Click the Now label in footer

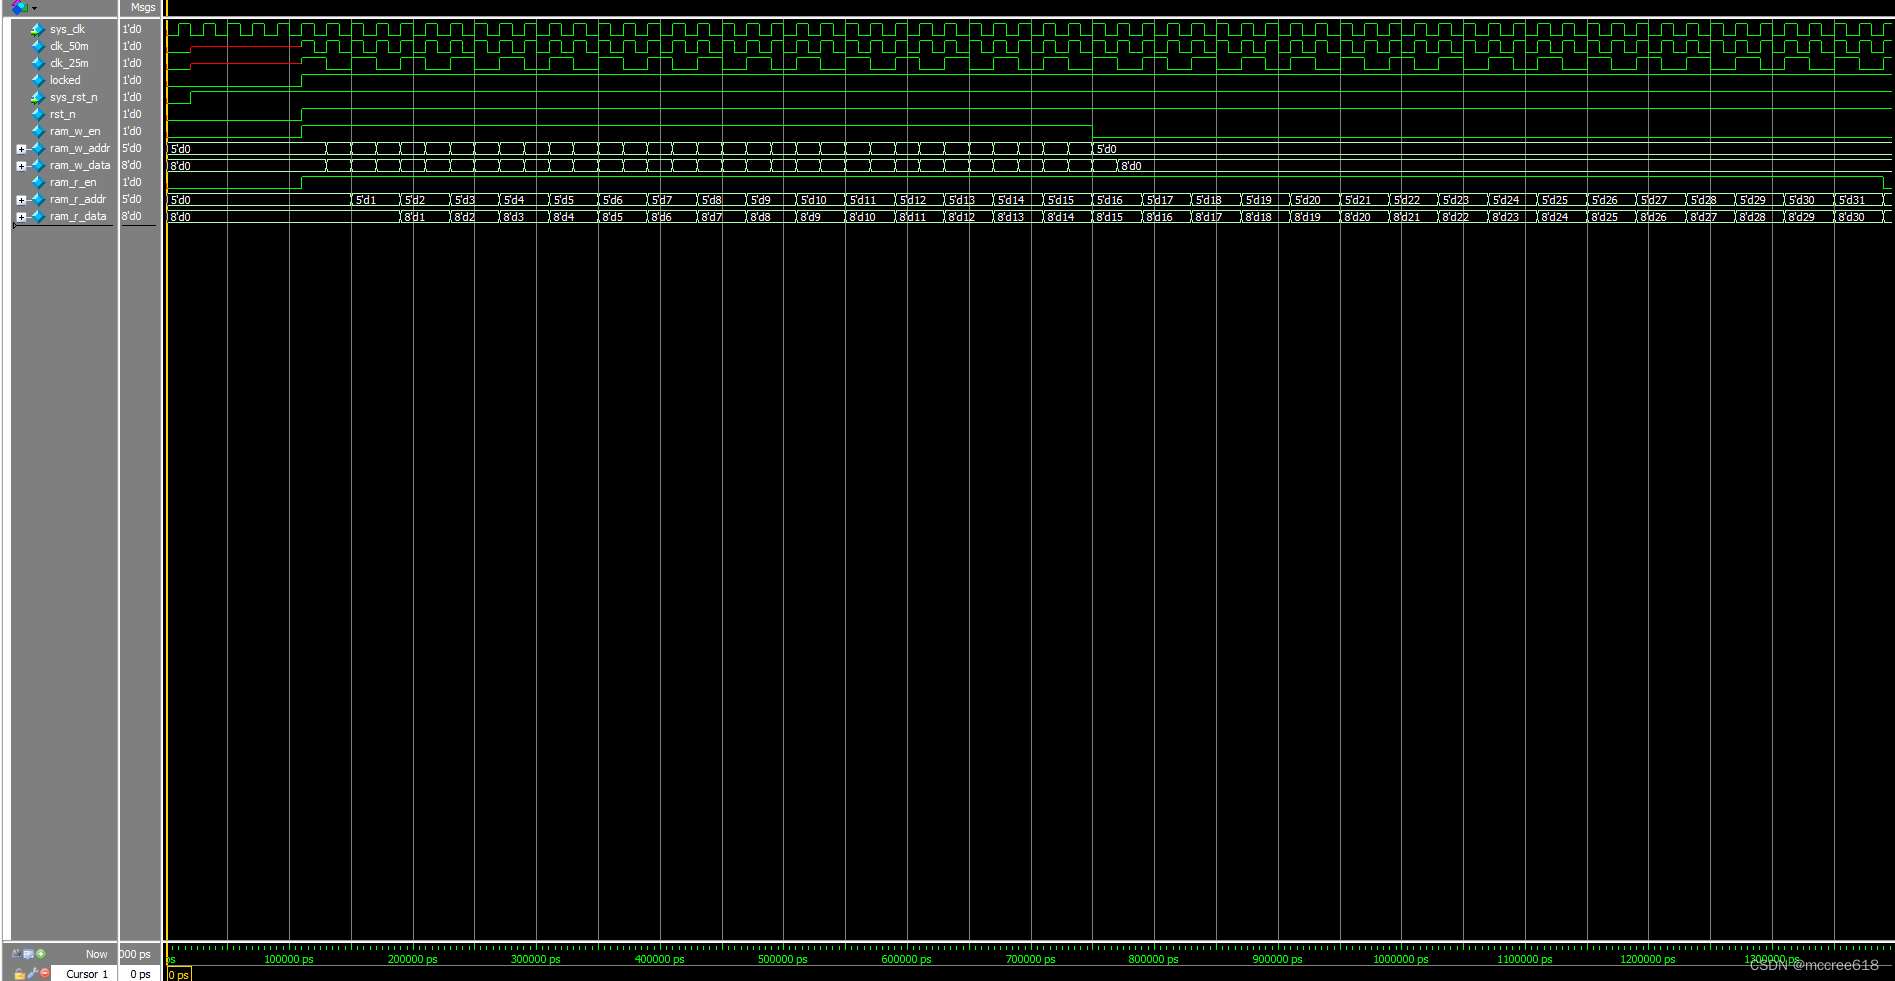[x=96, y=954]
